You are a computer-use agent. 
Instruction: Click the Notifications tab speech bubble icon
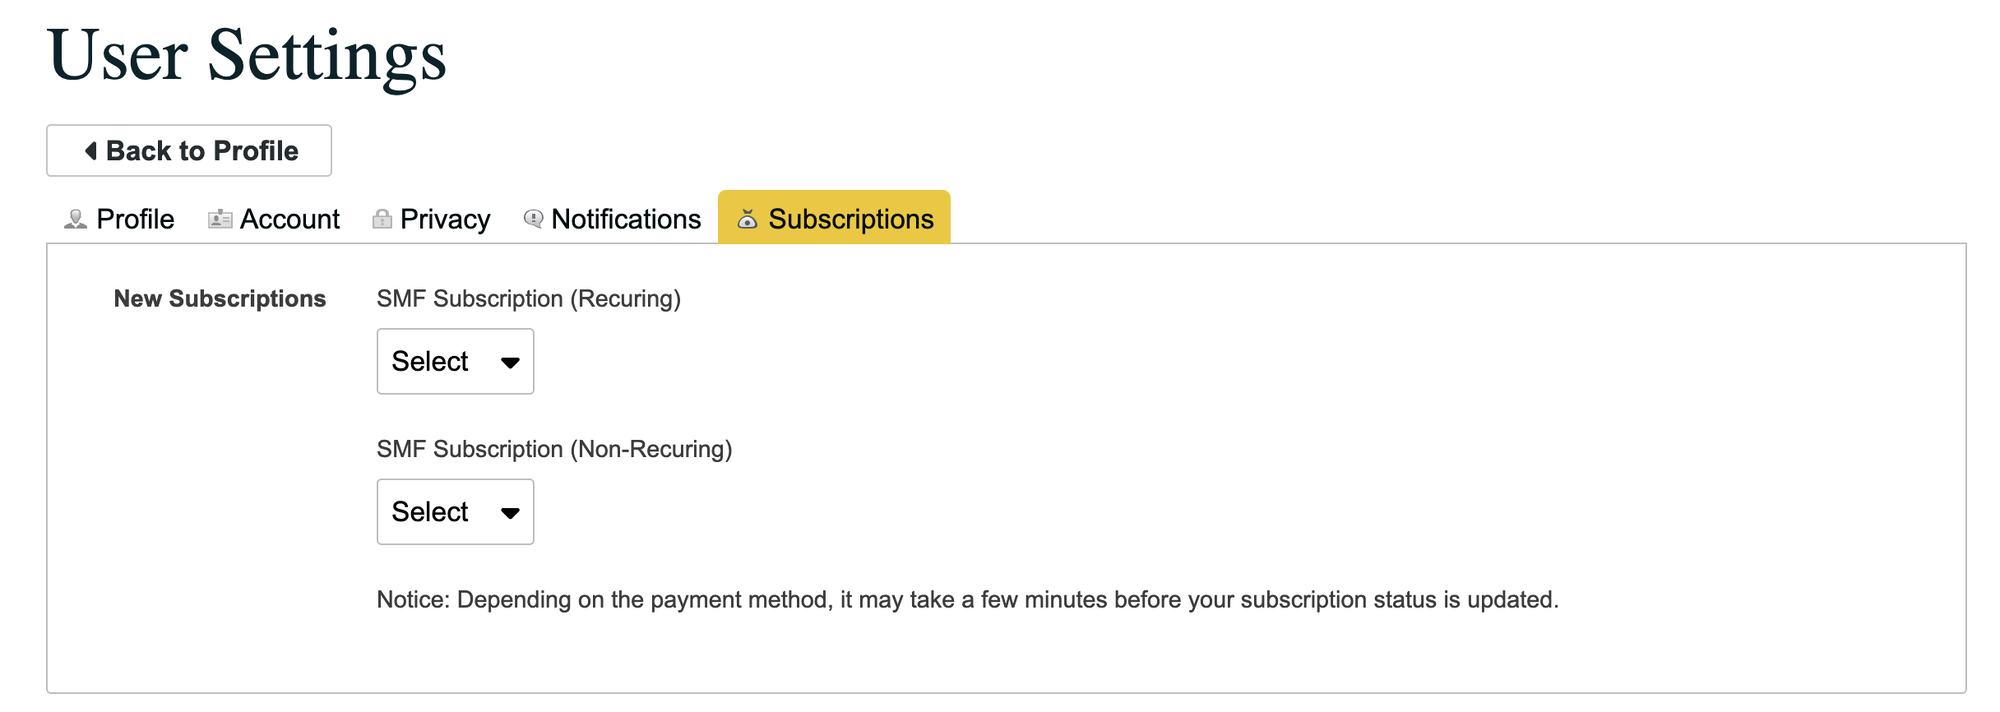[534, 218]
